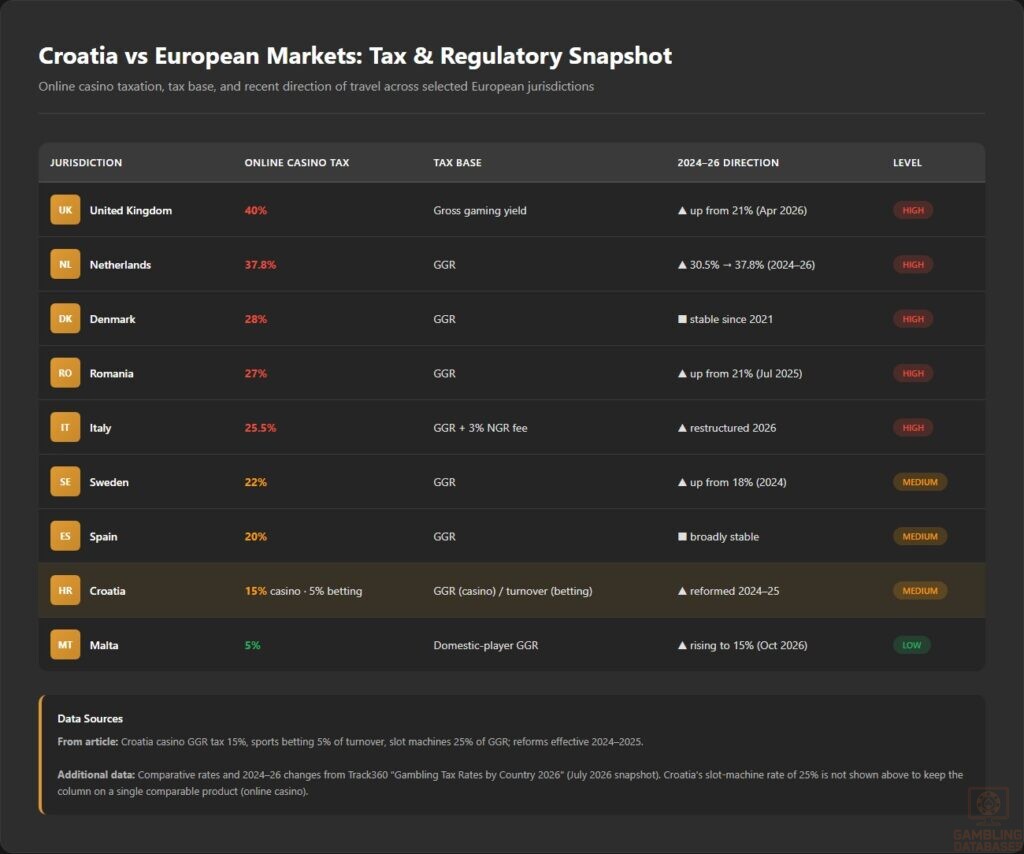The image size is (1024, 854).
Task: Click the Sweden jurisdiction name
Action: click(x=109, y=482)
